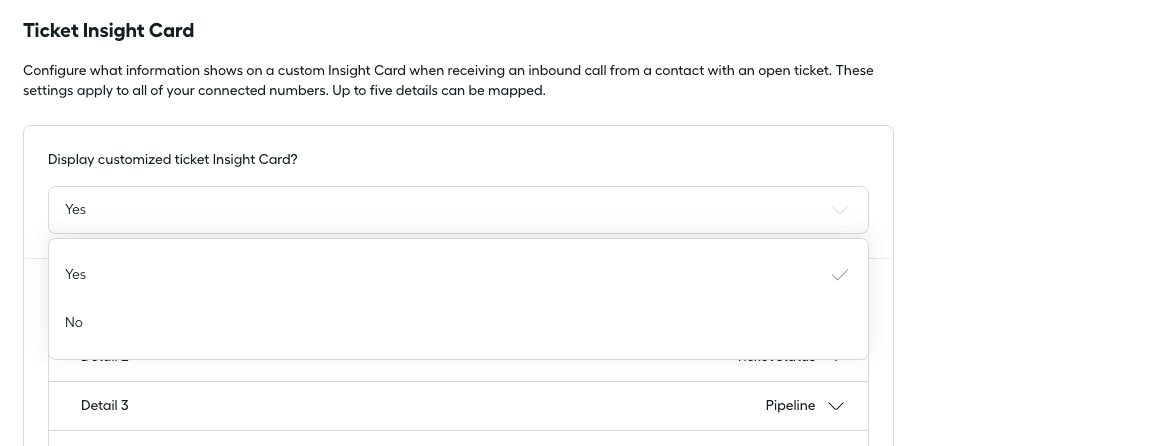1155x446 pixels.
Task: Click the checkmark beside the Yes option
Action: pos(839,274)
